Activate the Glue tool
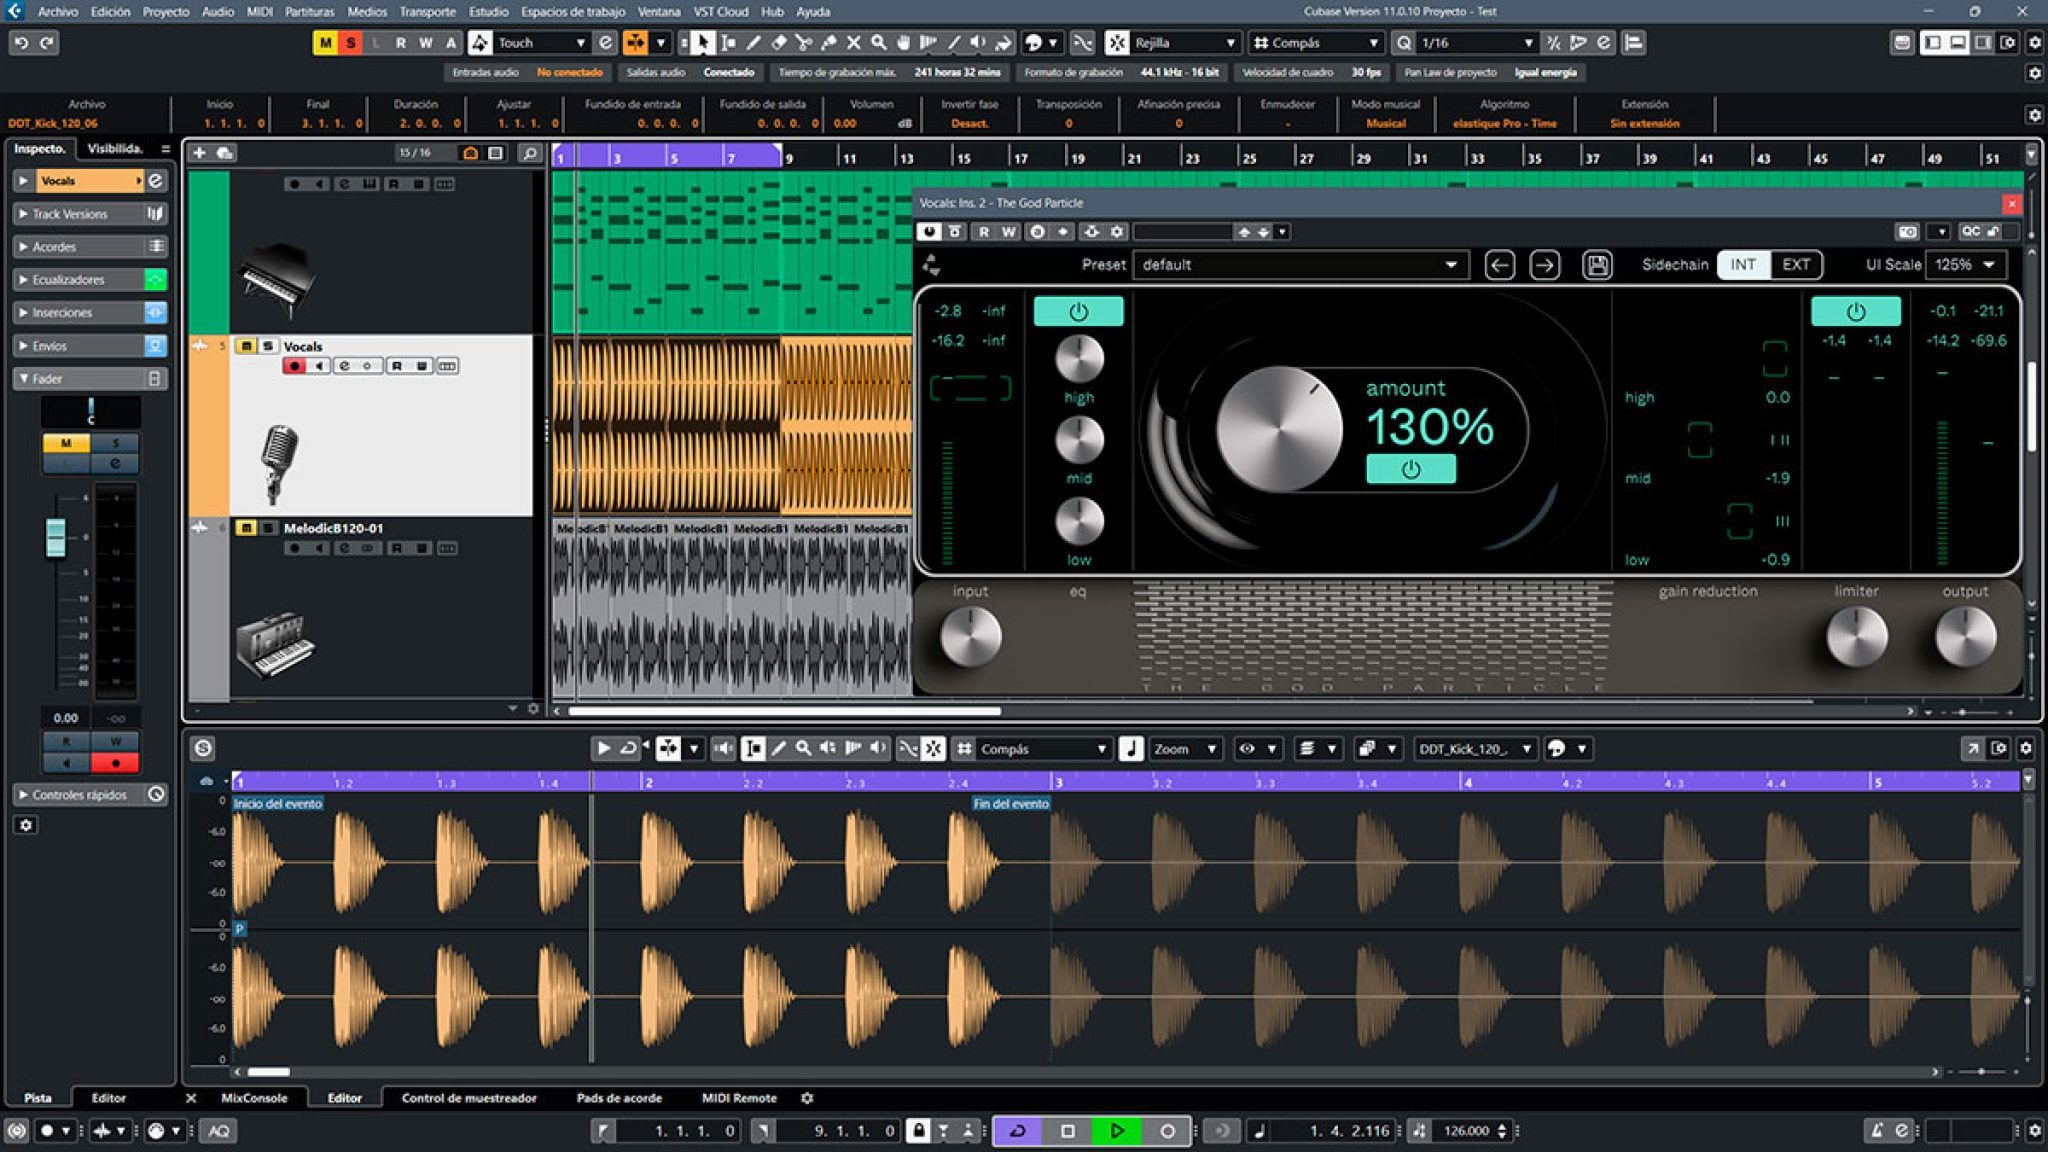This screenshot has height=1152, width=2048. pos(828,42)
